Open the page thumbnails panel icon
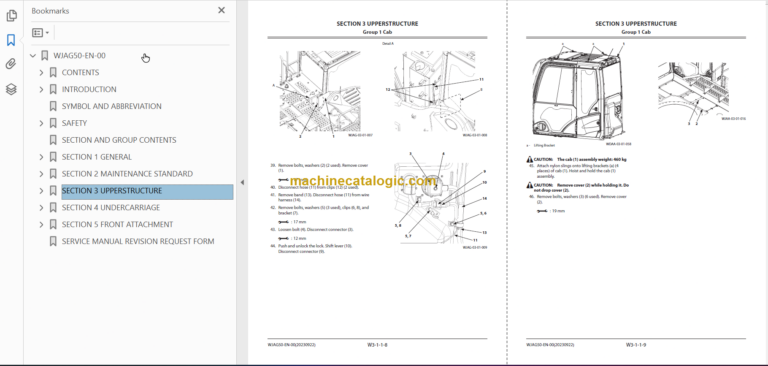 (x=11, y=16)
